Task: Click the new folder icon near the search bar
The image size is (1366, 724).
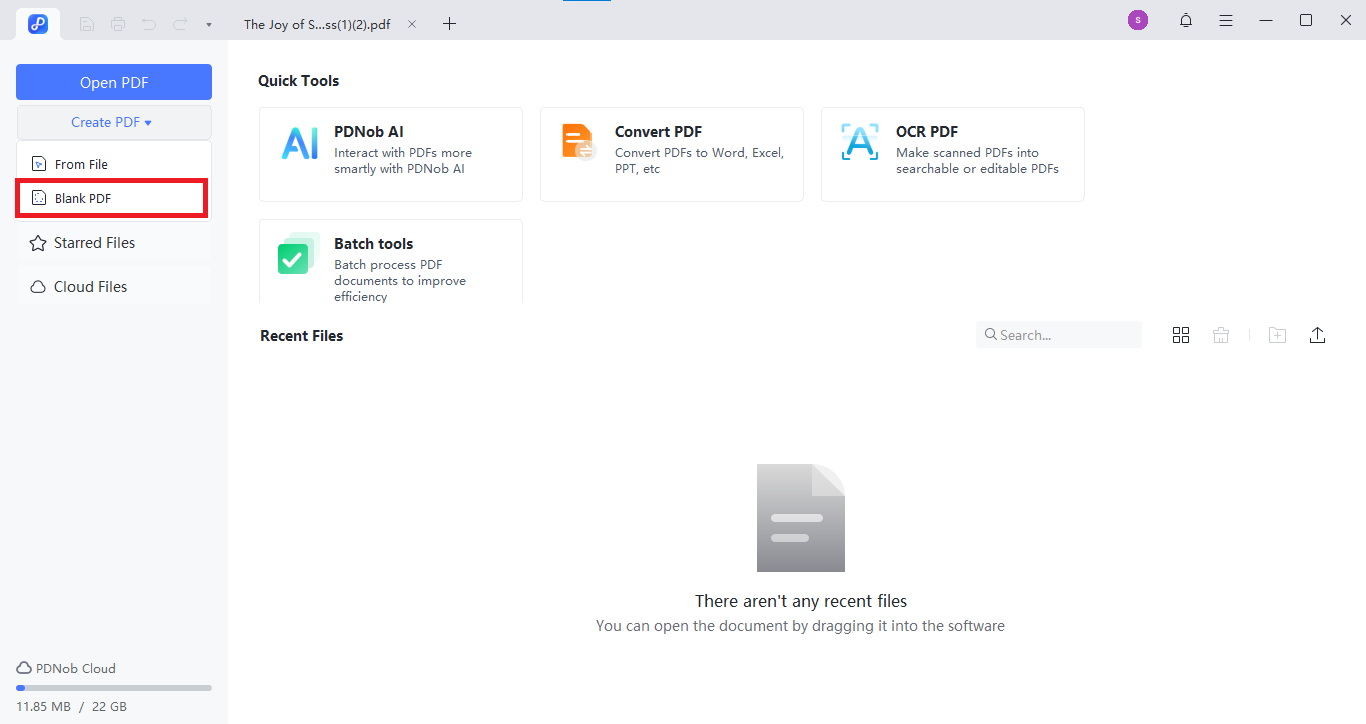Action: (x=1277, y=334)
